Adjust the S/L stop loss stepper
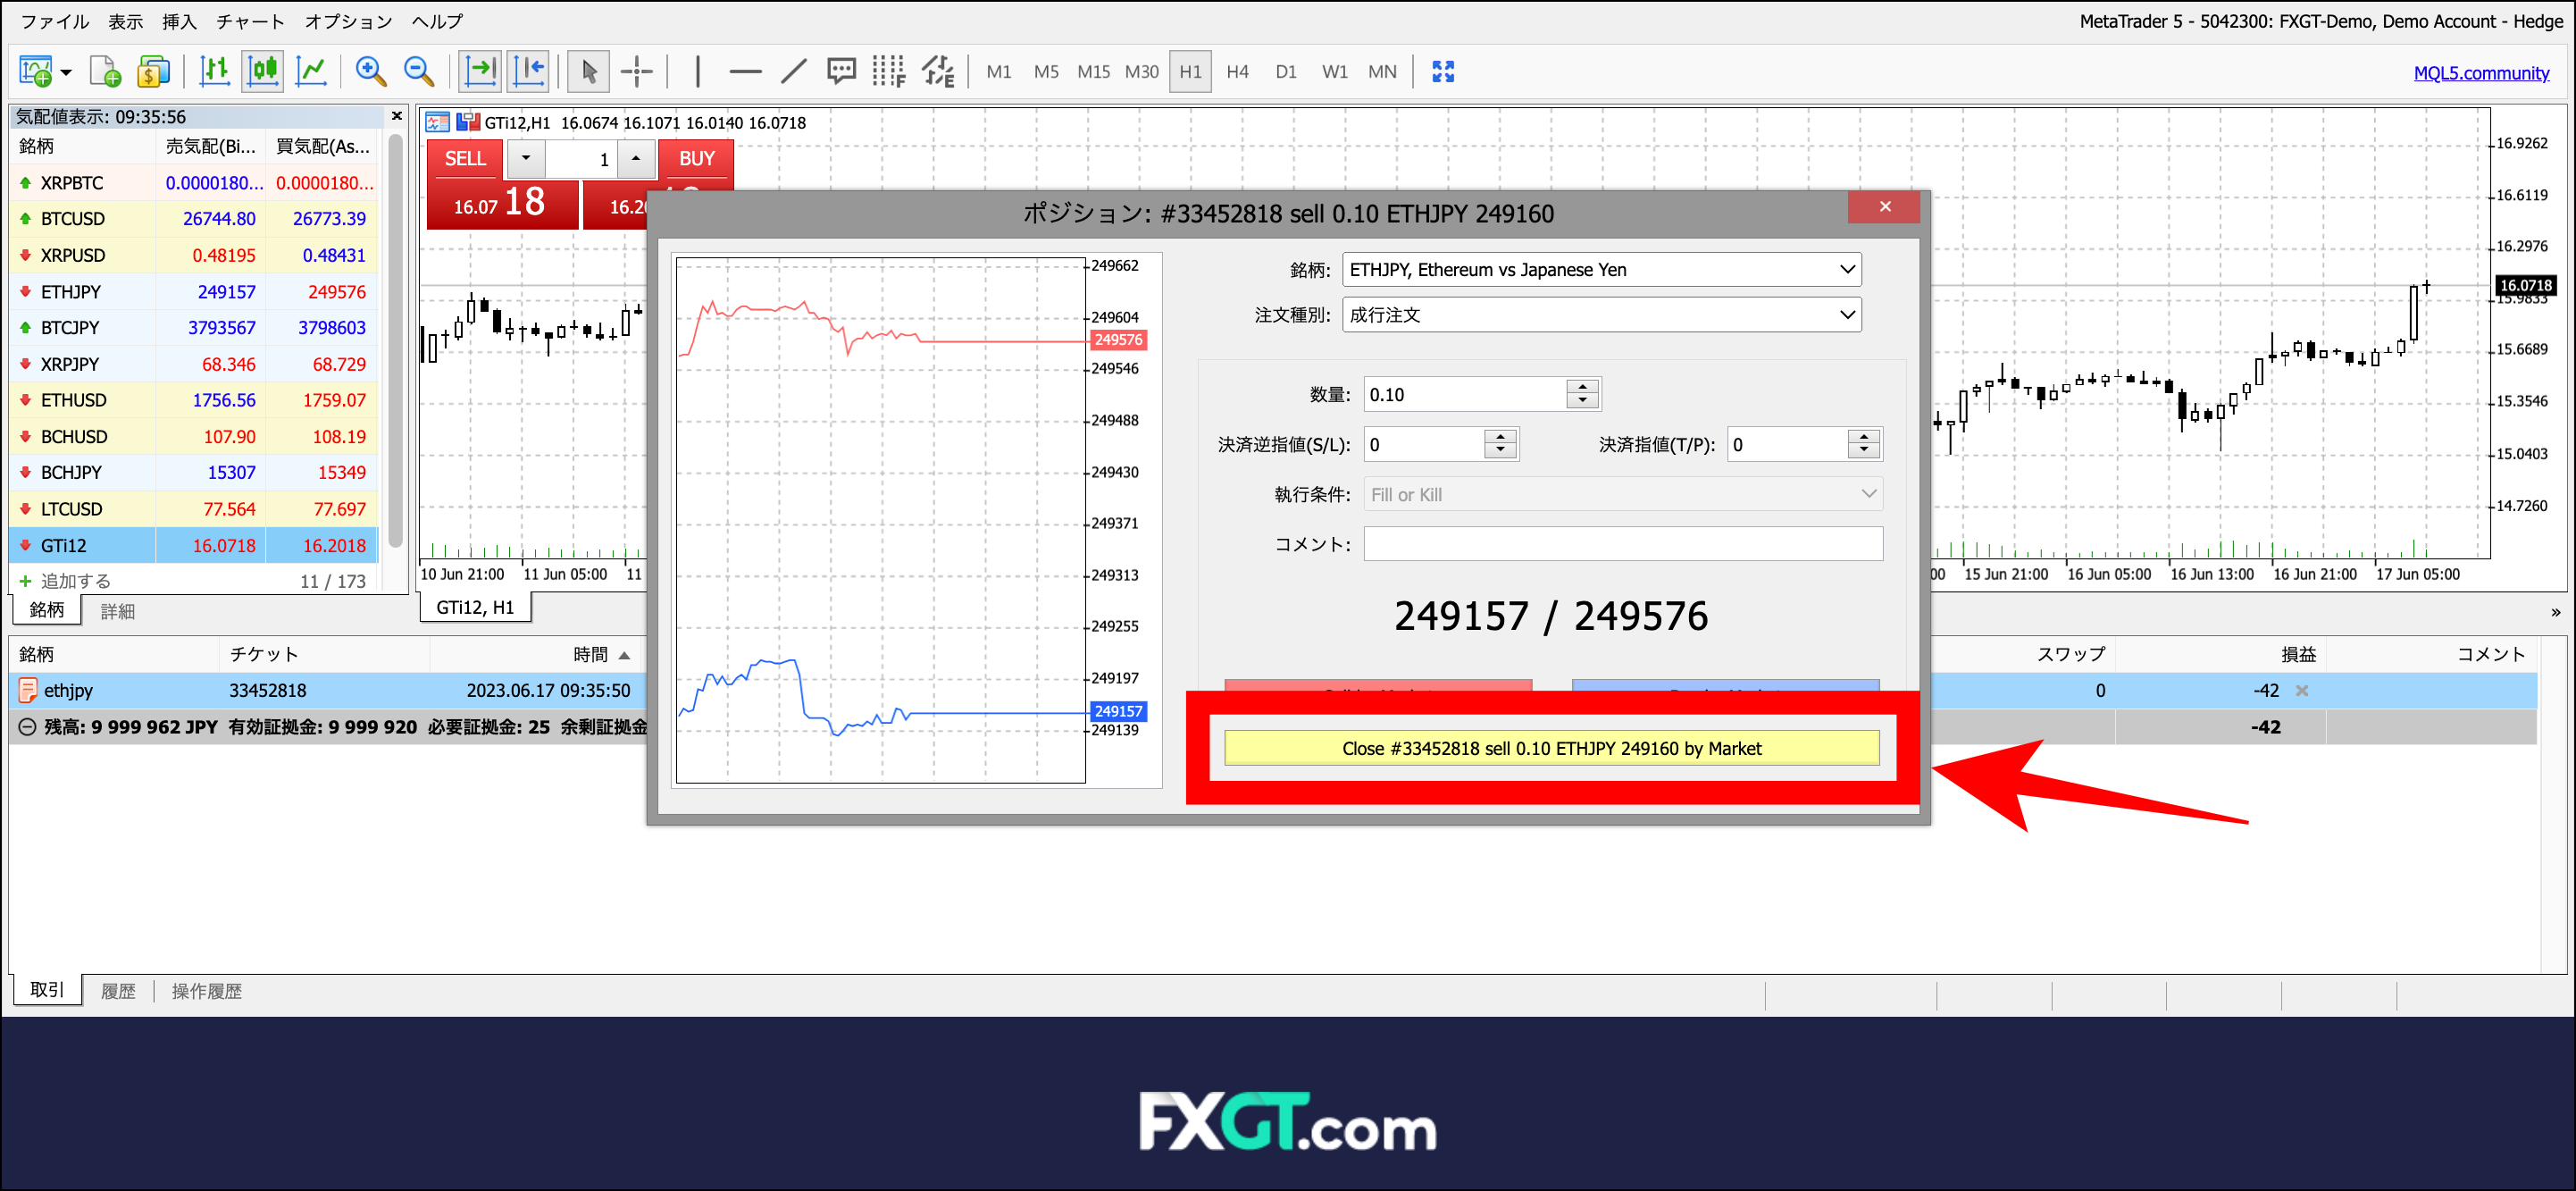The height and width of the screenshot is (1191, 2576). click(1500, 444)
